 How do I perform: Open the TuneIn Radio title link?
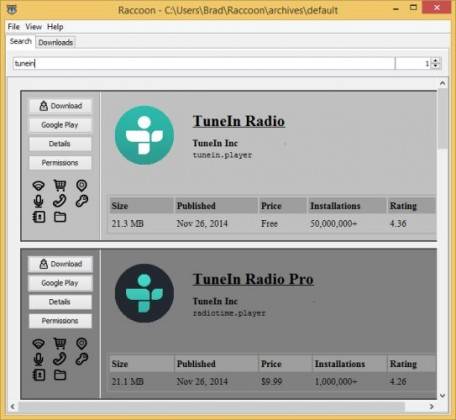coord(239,121)
